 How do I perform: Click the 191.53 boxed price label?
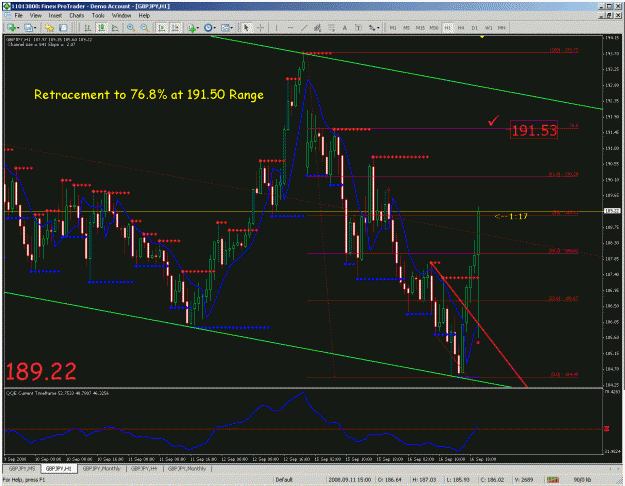534,130
